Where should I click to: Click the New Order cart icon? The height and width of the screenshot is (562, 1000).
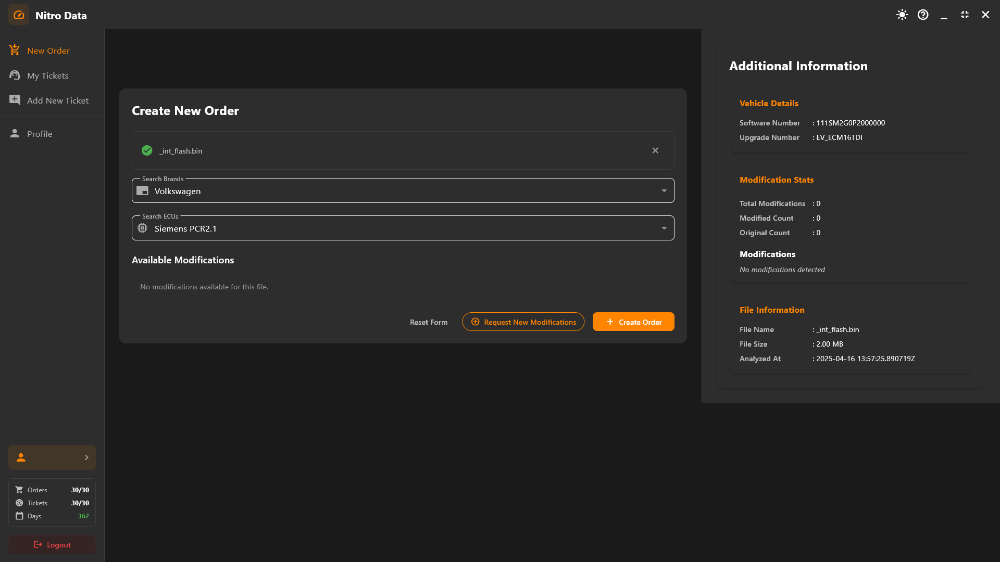[x=15, y=50]
